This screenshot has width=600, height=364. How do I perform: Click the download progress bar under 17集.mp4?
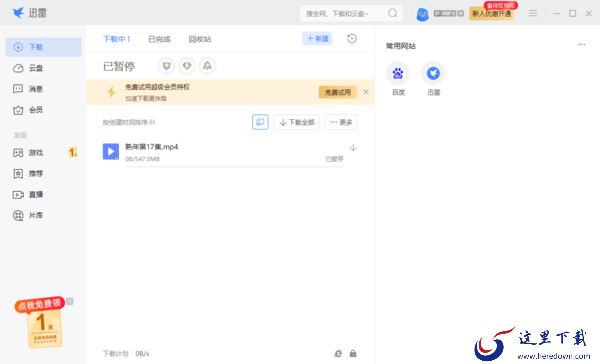coord(234,166)
